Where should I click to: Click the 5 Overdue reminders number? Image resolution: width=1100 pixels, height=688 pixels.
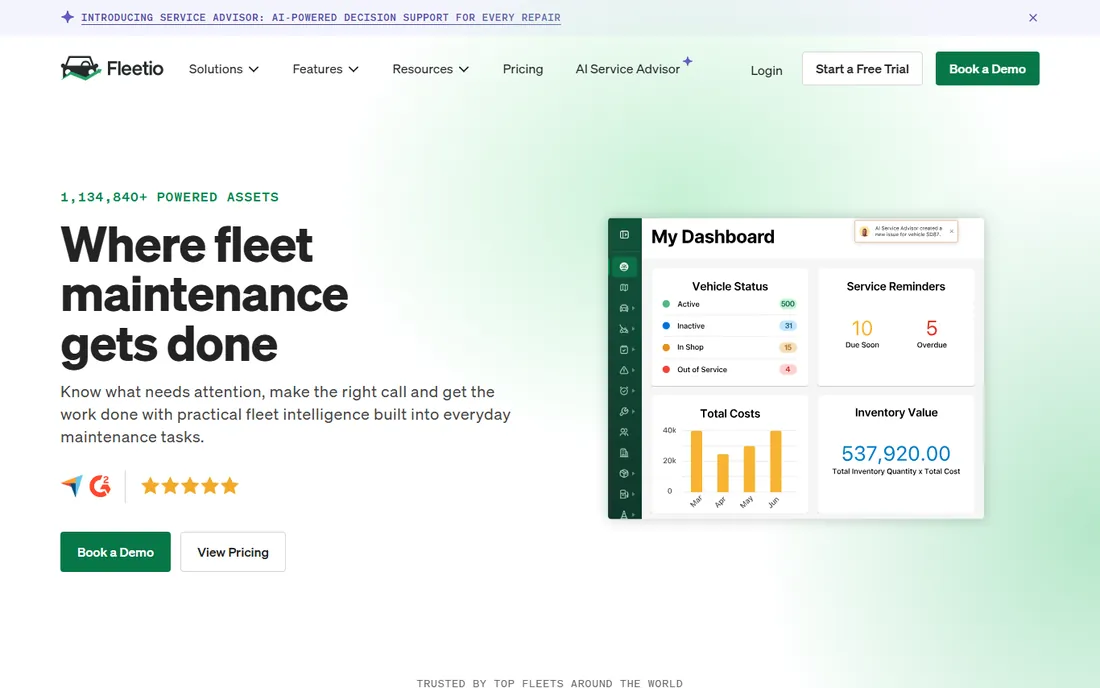click(932, 328)
